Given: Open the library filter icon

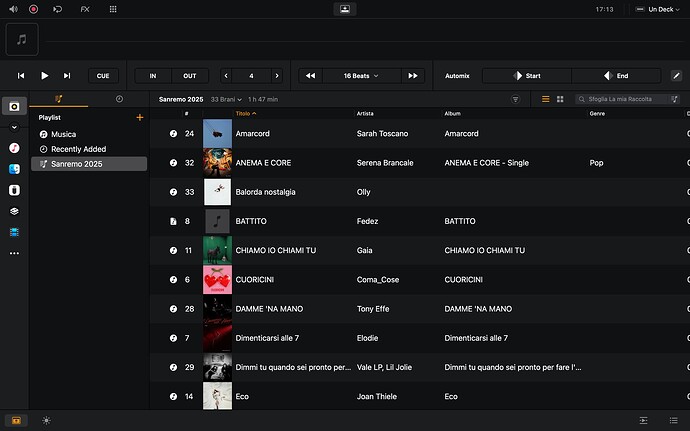Looking at the screenshot, I should [x=516, y=99].
